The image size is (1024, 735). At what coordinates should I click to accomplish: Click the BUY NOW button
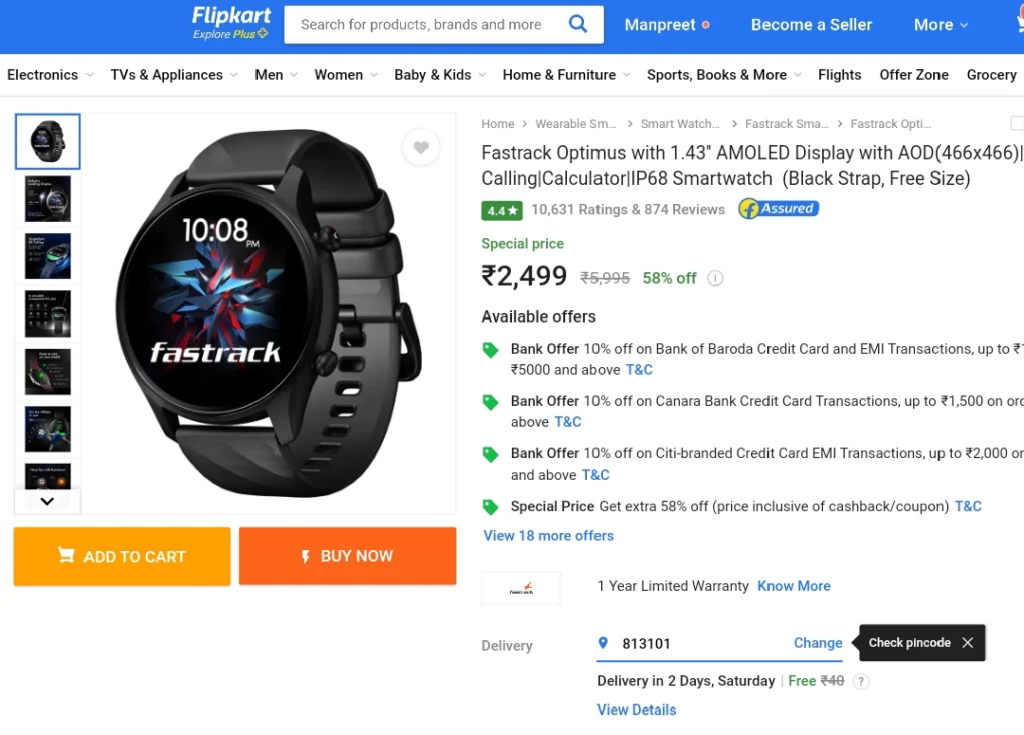click(x=347, y=556)
